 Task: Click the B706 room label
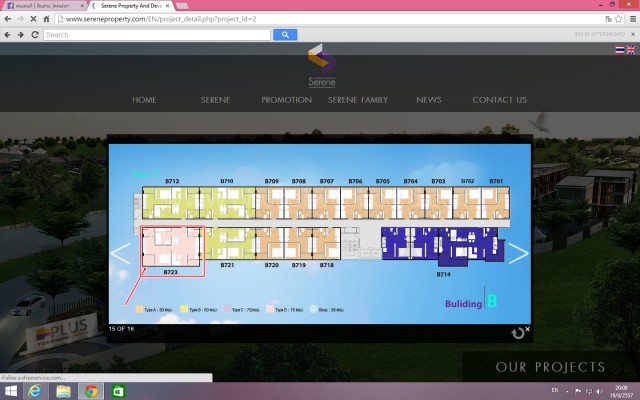355,181
